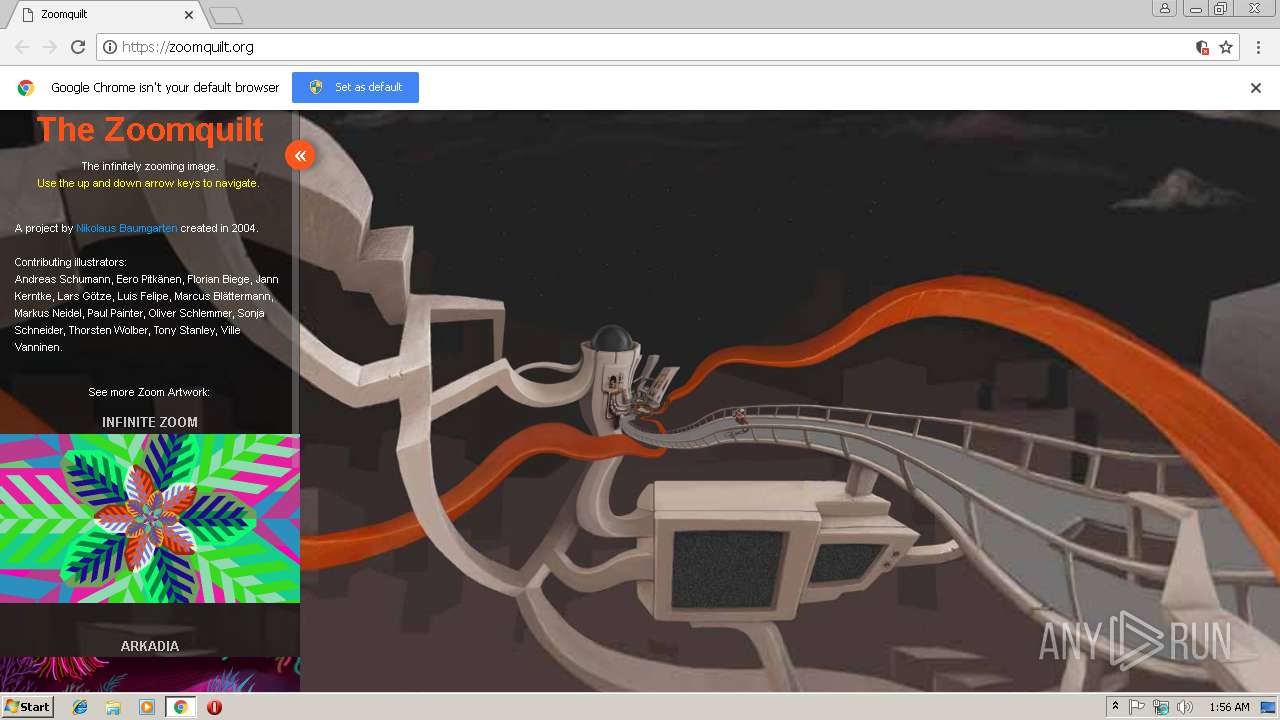Viewport: 1280px width, 720px height.
Task: Open volume speaker tray icon
Action: click(x=1185, y=707)
